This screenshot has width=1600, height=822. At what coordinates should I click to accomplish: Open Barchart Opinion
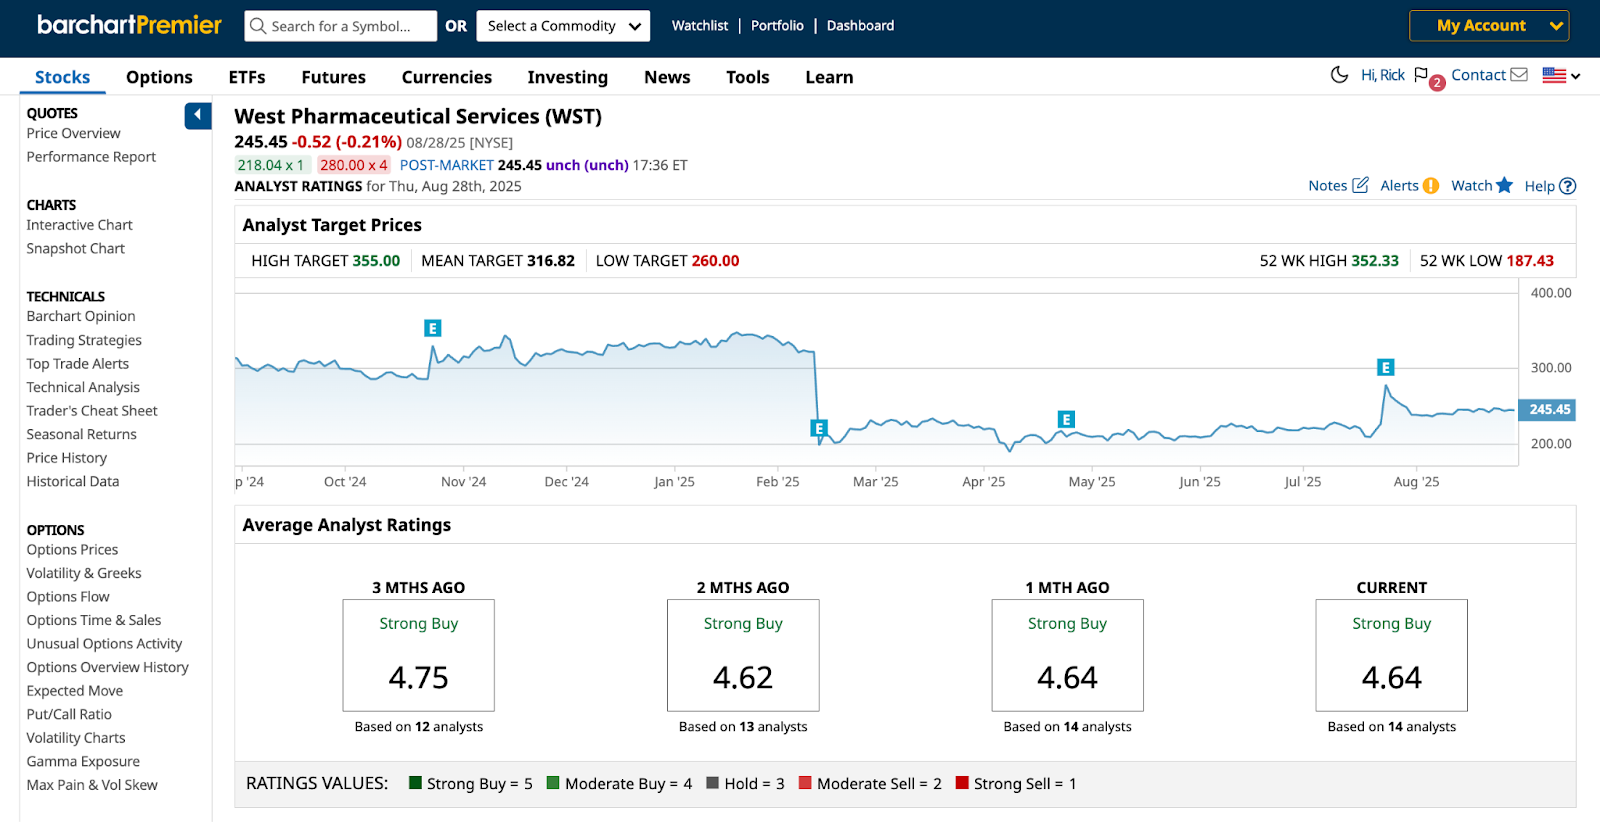coord(80,316)
